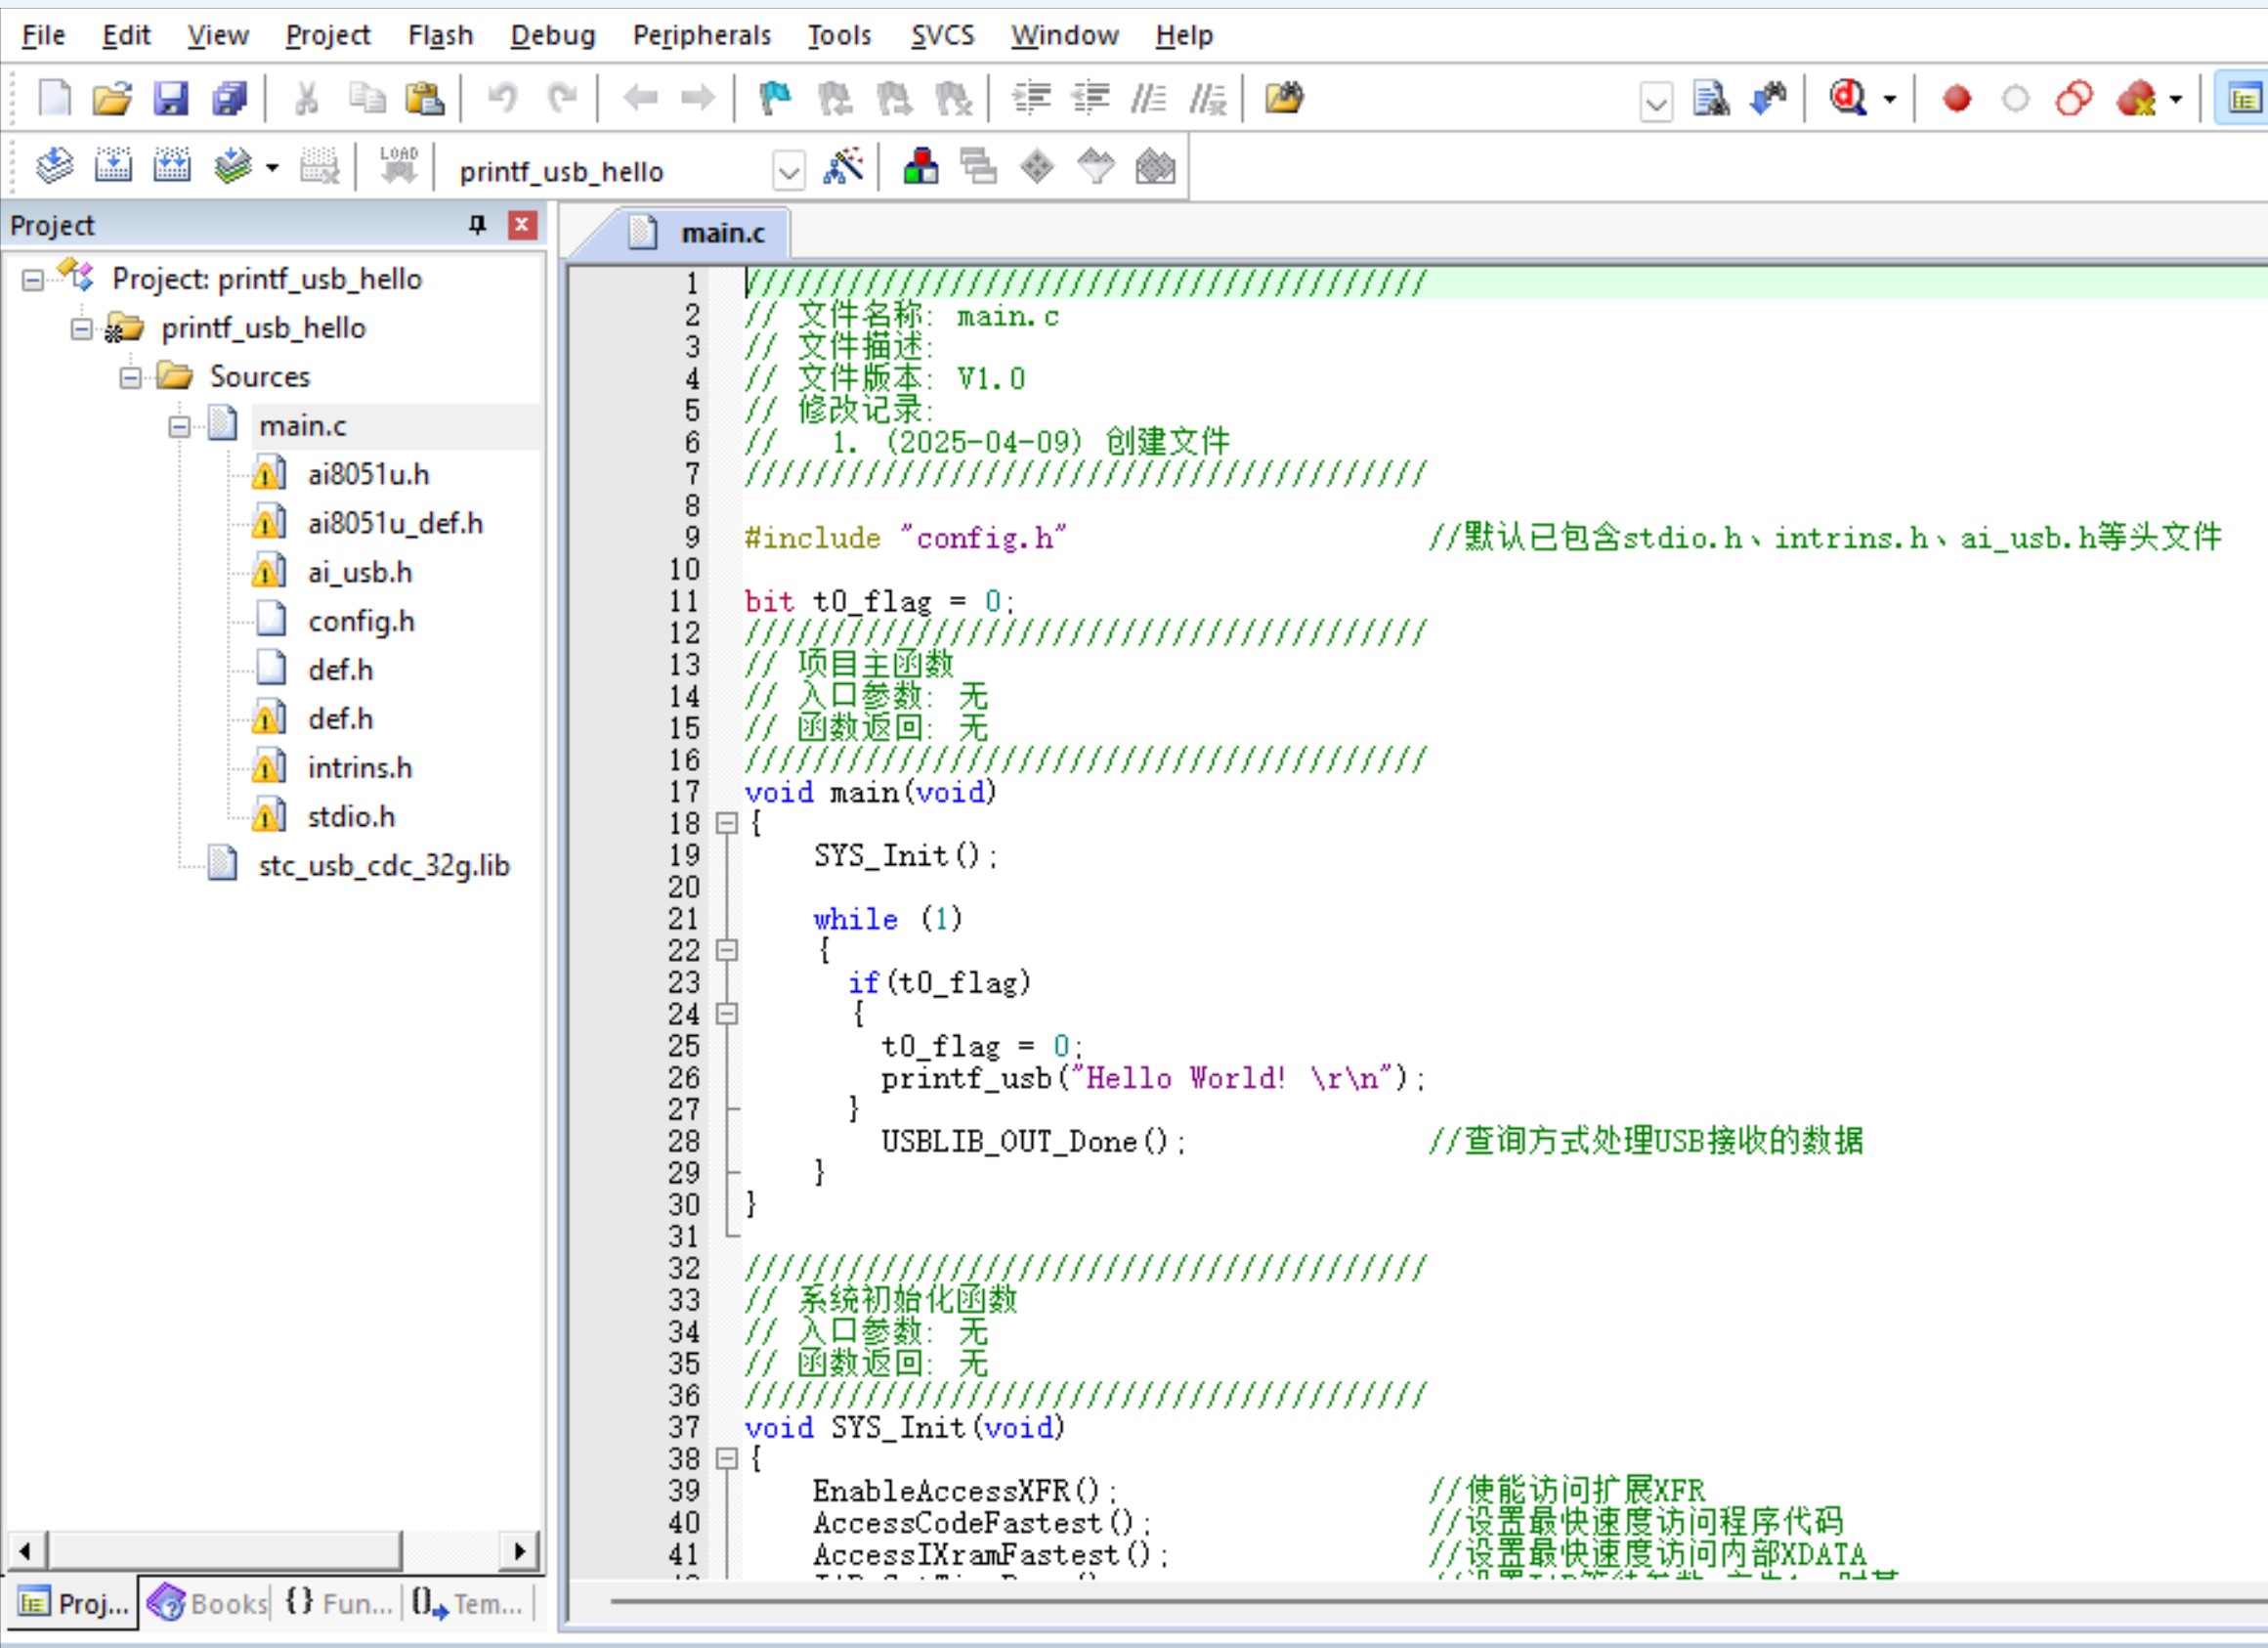Image resolution: width=2268 pixels, height=1648 pixels.
Task: Open the breakpoint kill dropdown arrow
Action: (2175, 99)
